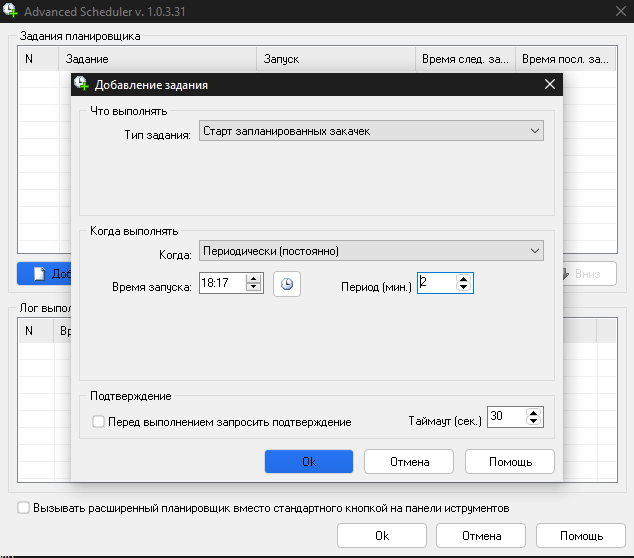
Task: Click the clock icon next to launch time
Action: pos(287,284)
